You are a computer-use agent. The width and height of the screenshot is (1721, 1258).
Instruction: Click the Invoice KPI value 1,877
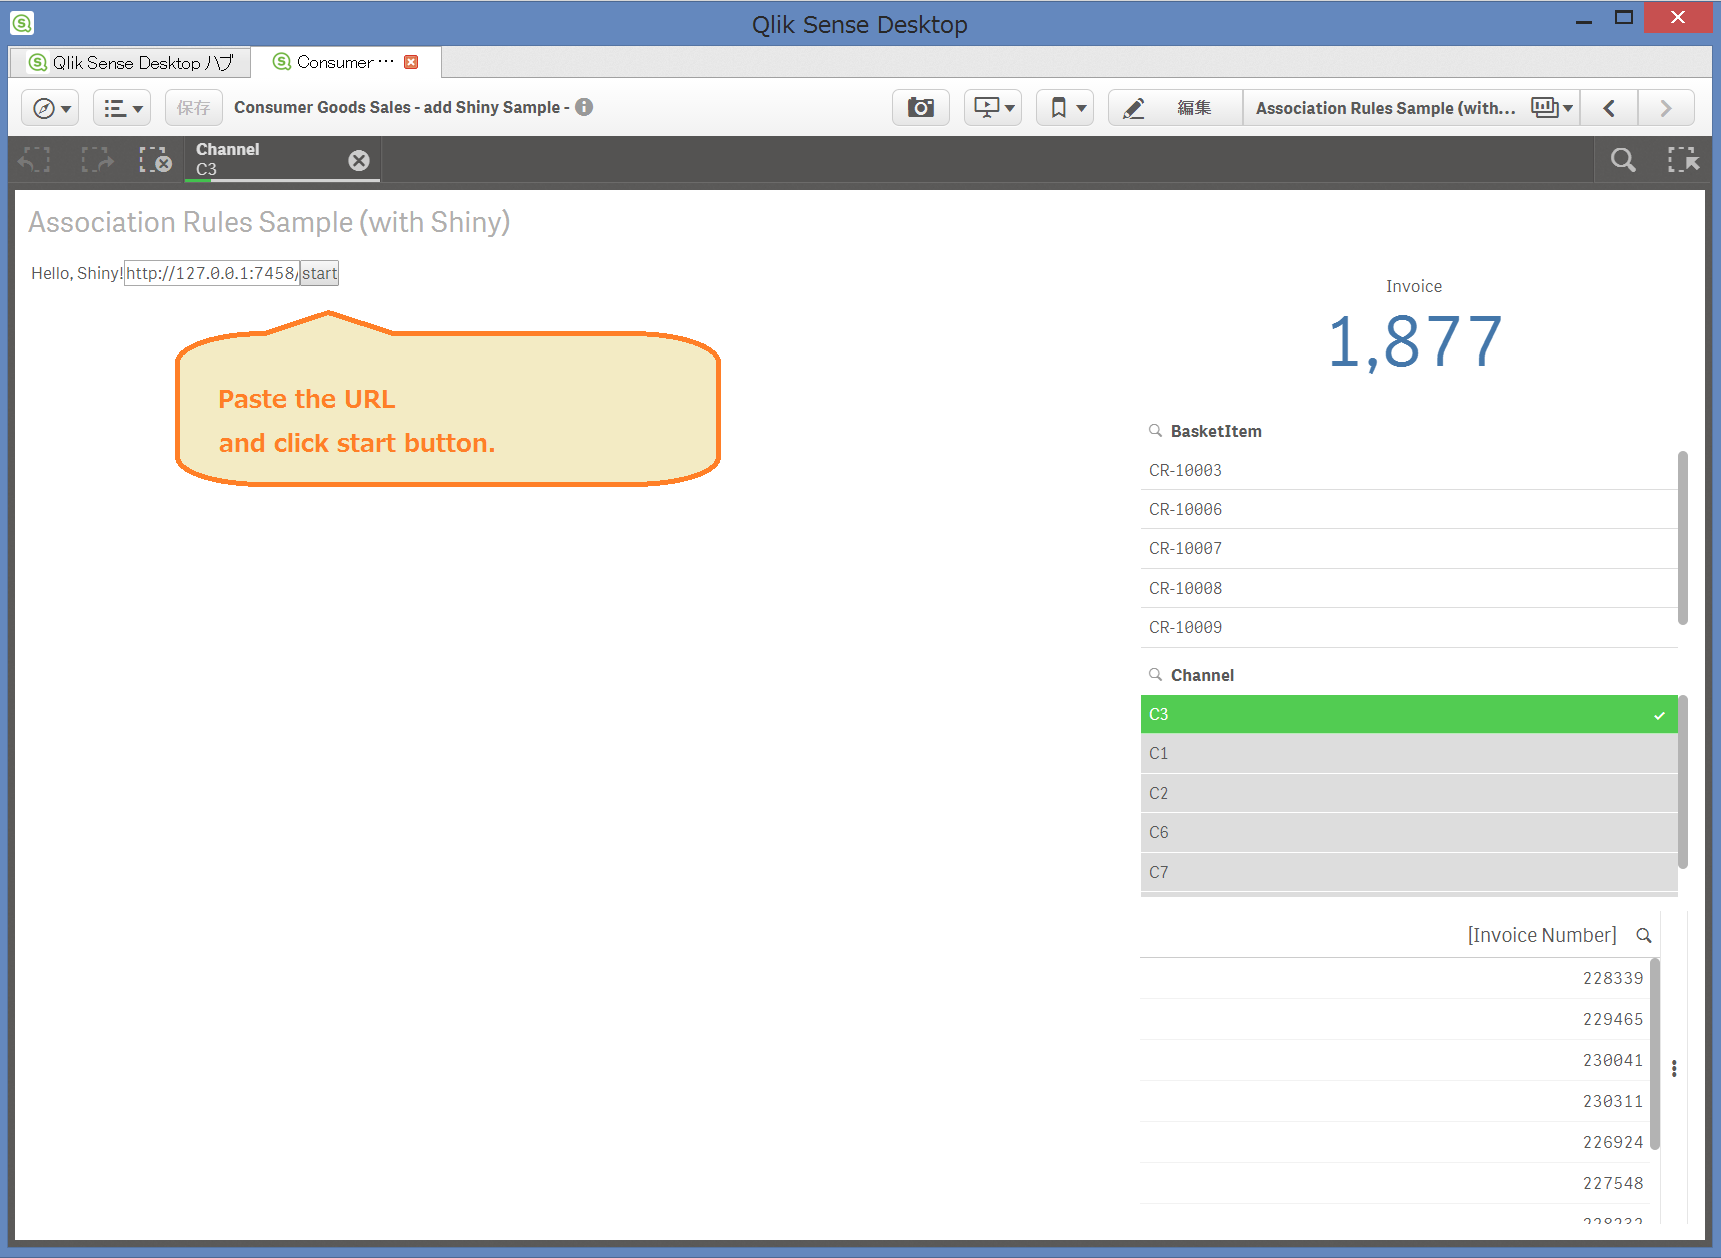[1414, 342]
